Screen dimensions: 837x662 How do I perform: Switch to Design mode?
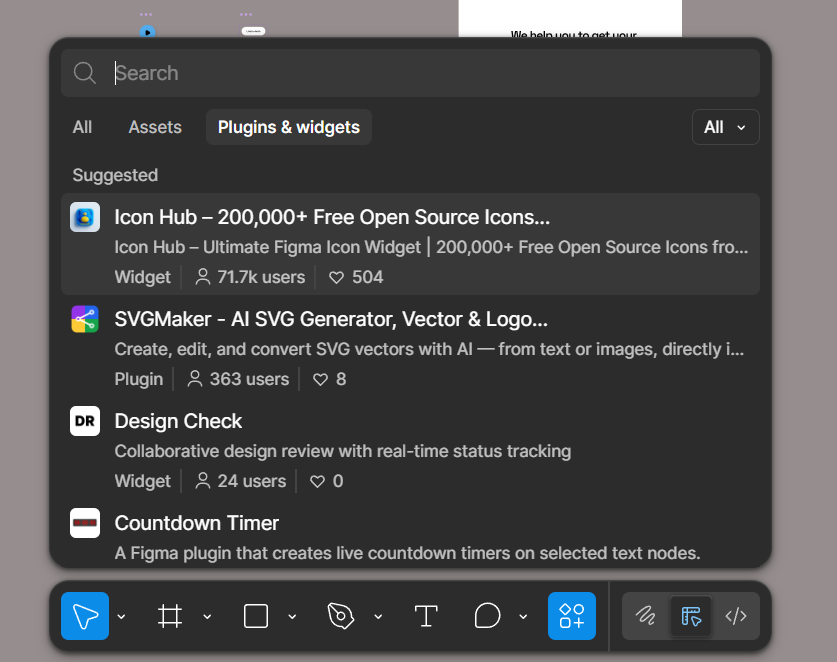tap(691, 616)
